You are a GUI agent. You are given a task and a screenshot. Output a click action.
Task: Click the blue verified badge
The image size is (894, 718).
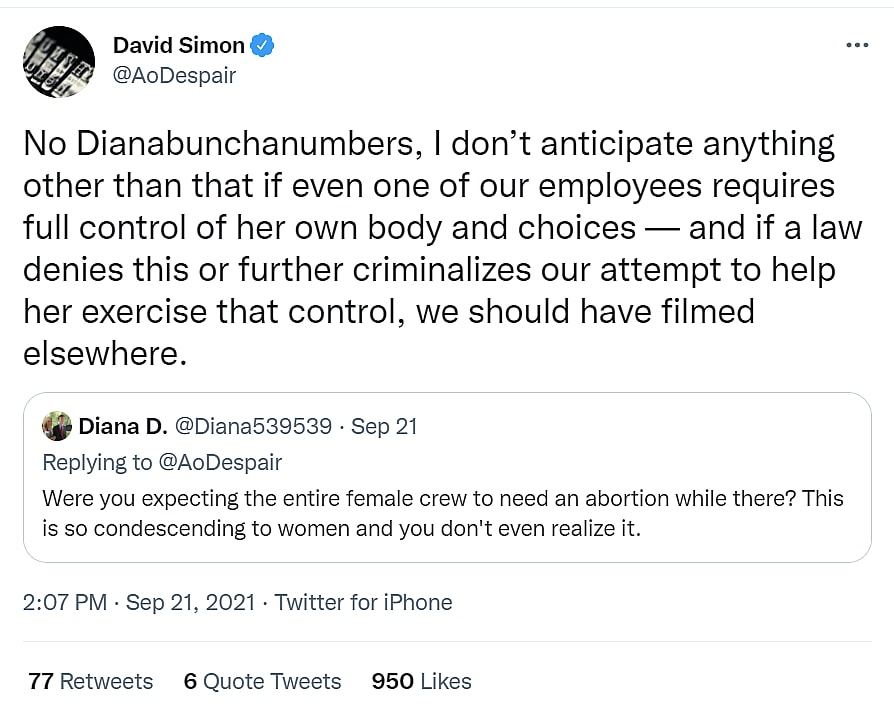(x=263, y=45)
